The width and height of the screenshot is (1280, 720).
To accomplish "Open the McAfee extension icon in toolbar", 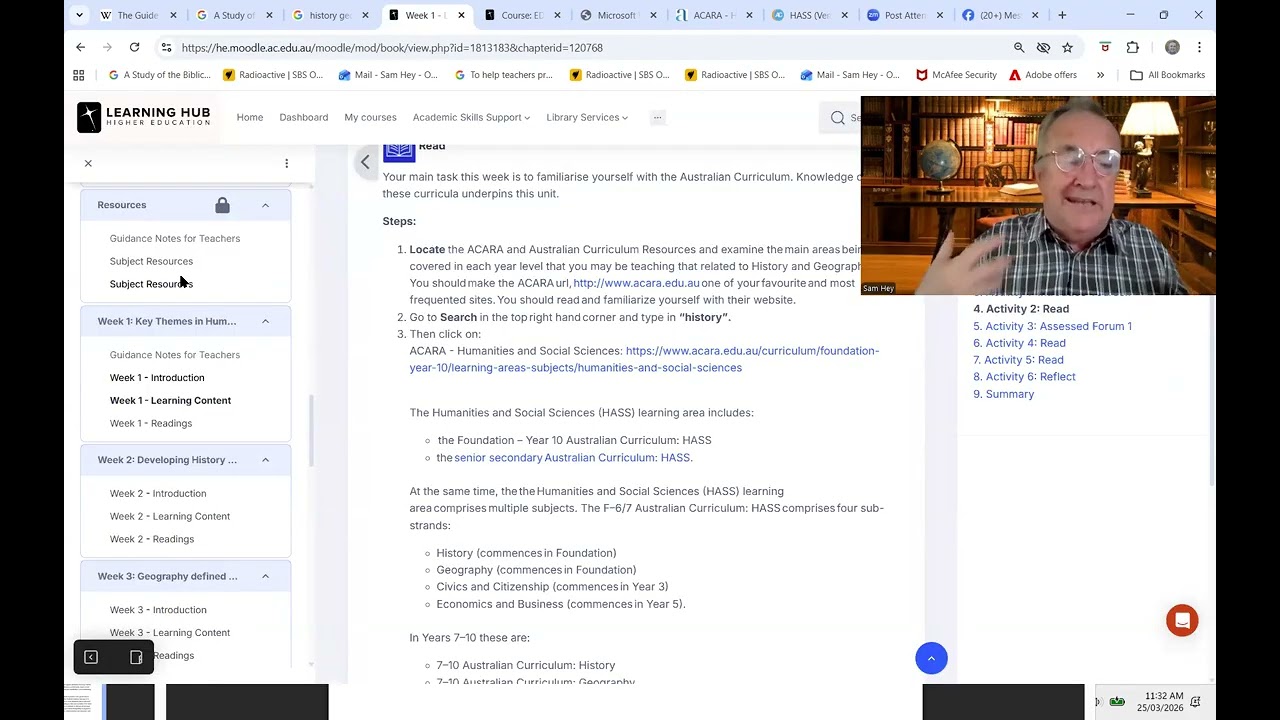I will coord(1105,47).
